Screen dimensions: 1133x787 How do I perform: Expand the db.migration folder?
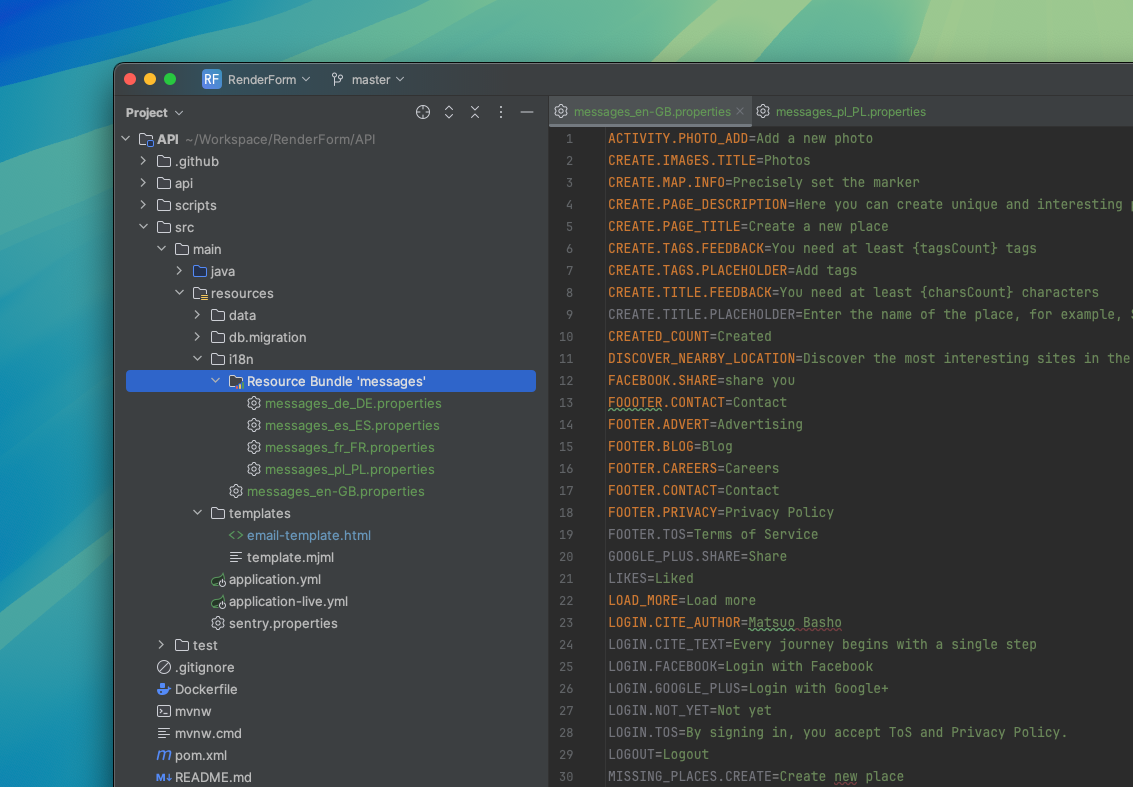pos(197,337)
